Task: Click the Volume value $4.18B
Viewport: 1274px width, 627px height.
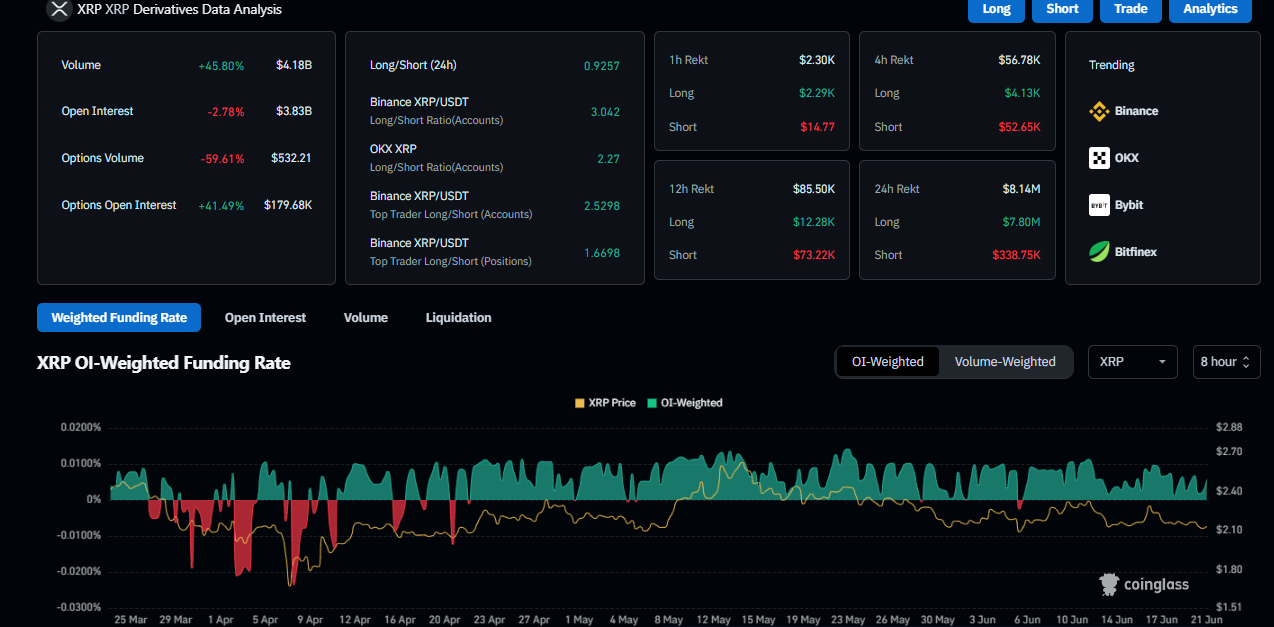Action: coord(294,65)
